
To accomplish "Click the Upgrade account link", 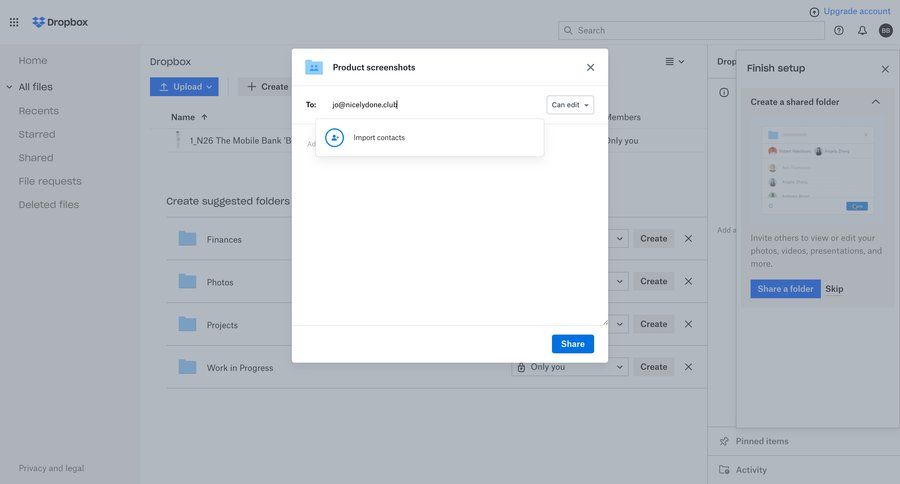I will [x=857, y=11].
